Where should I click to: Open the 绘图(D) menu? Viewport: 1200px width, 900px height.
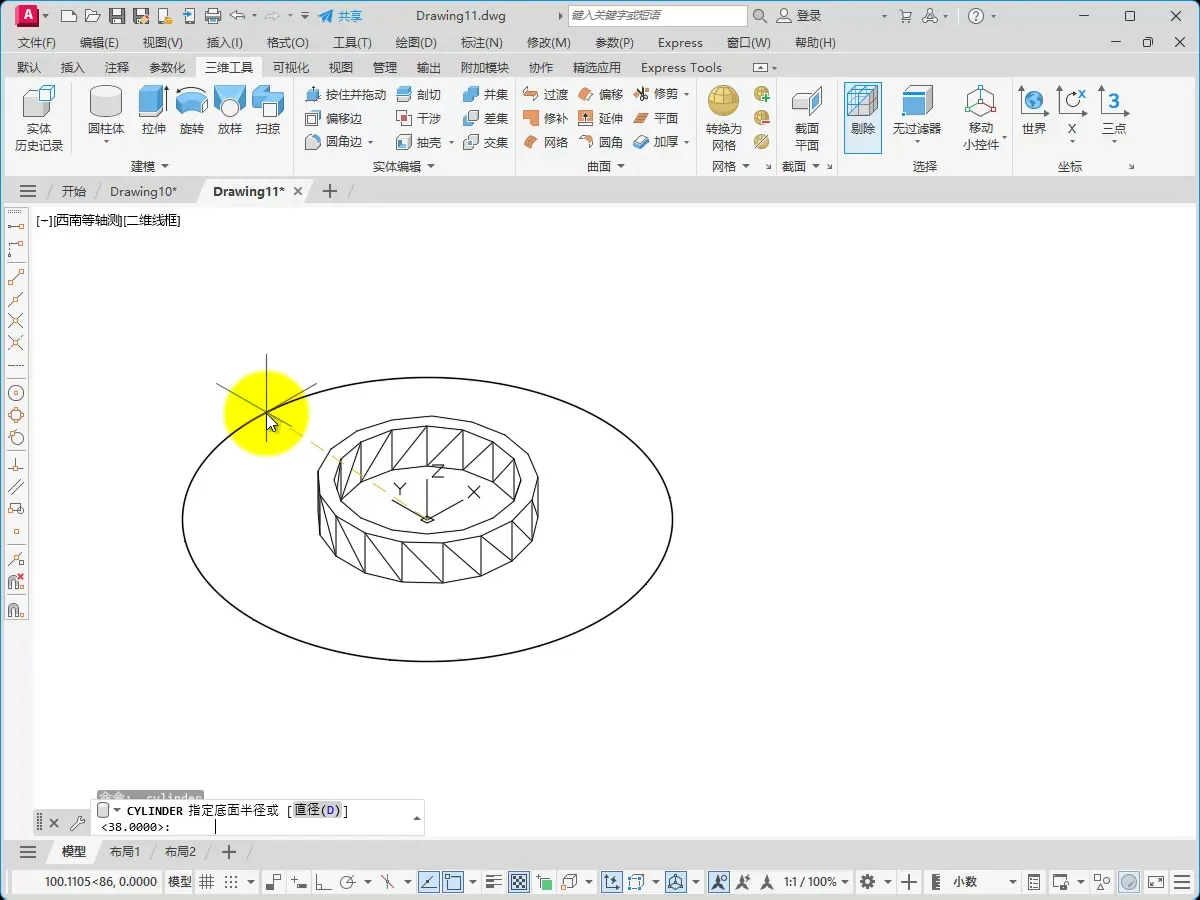tap(416, 43)
